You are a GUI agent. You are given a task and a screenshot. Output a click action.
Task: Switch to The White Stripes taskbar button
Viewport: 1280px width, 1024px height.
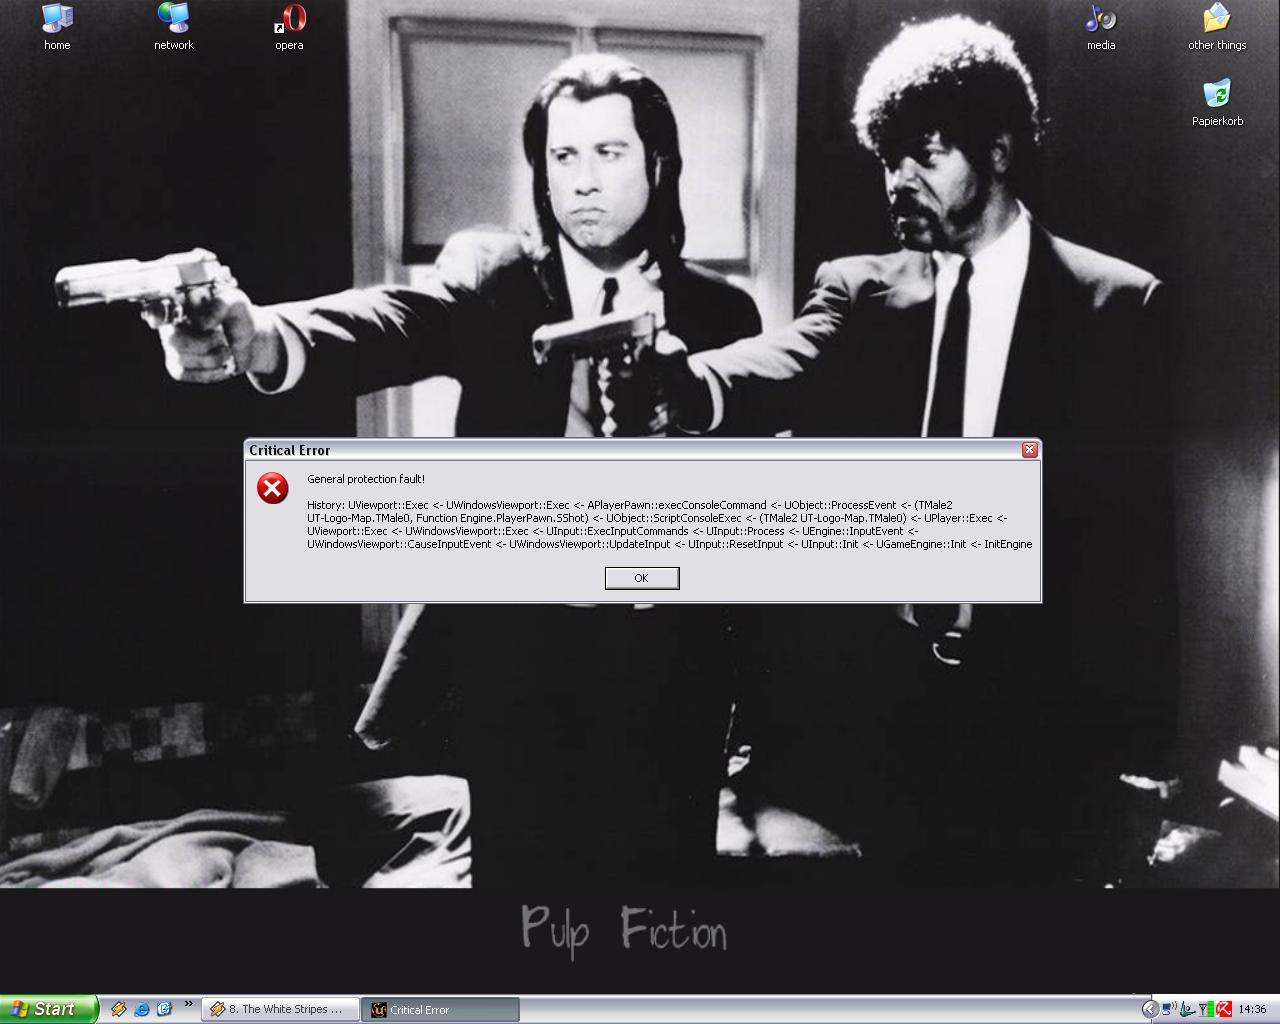click(x=280, y=1010)
